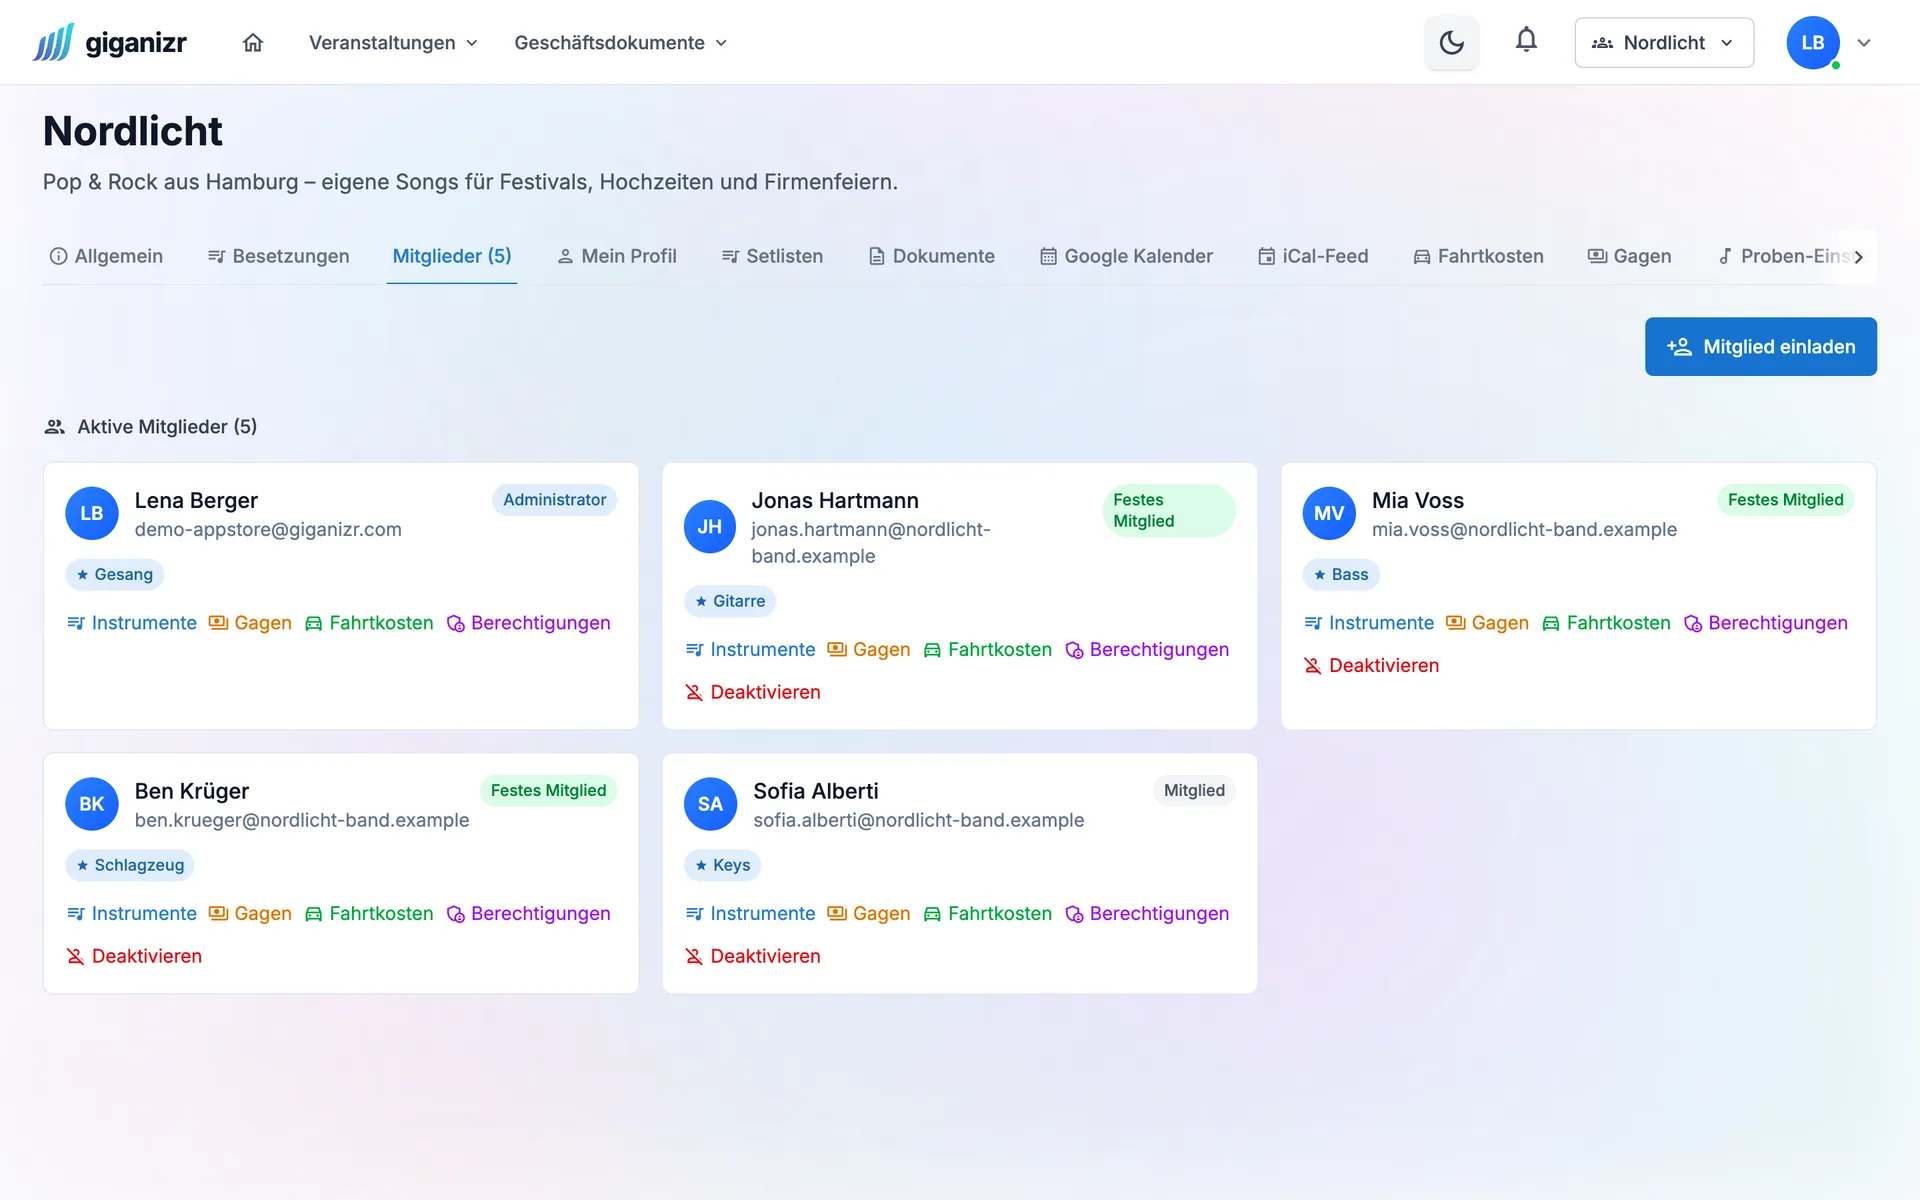Open the iCal-Feed tab

[x=1313, y=256]
